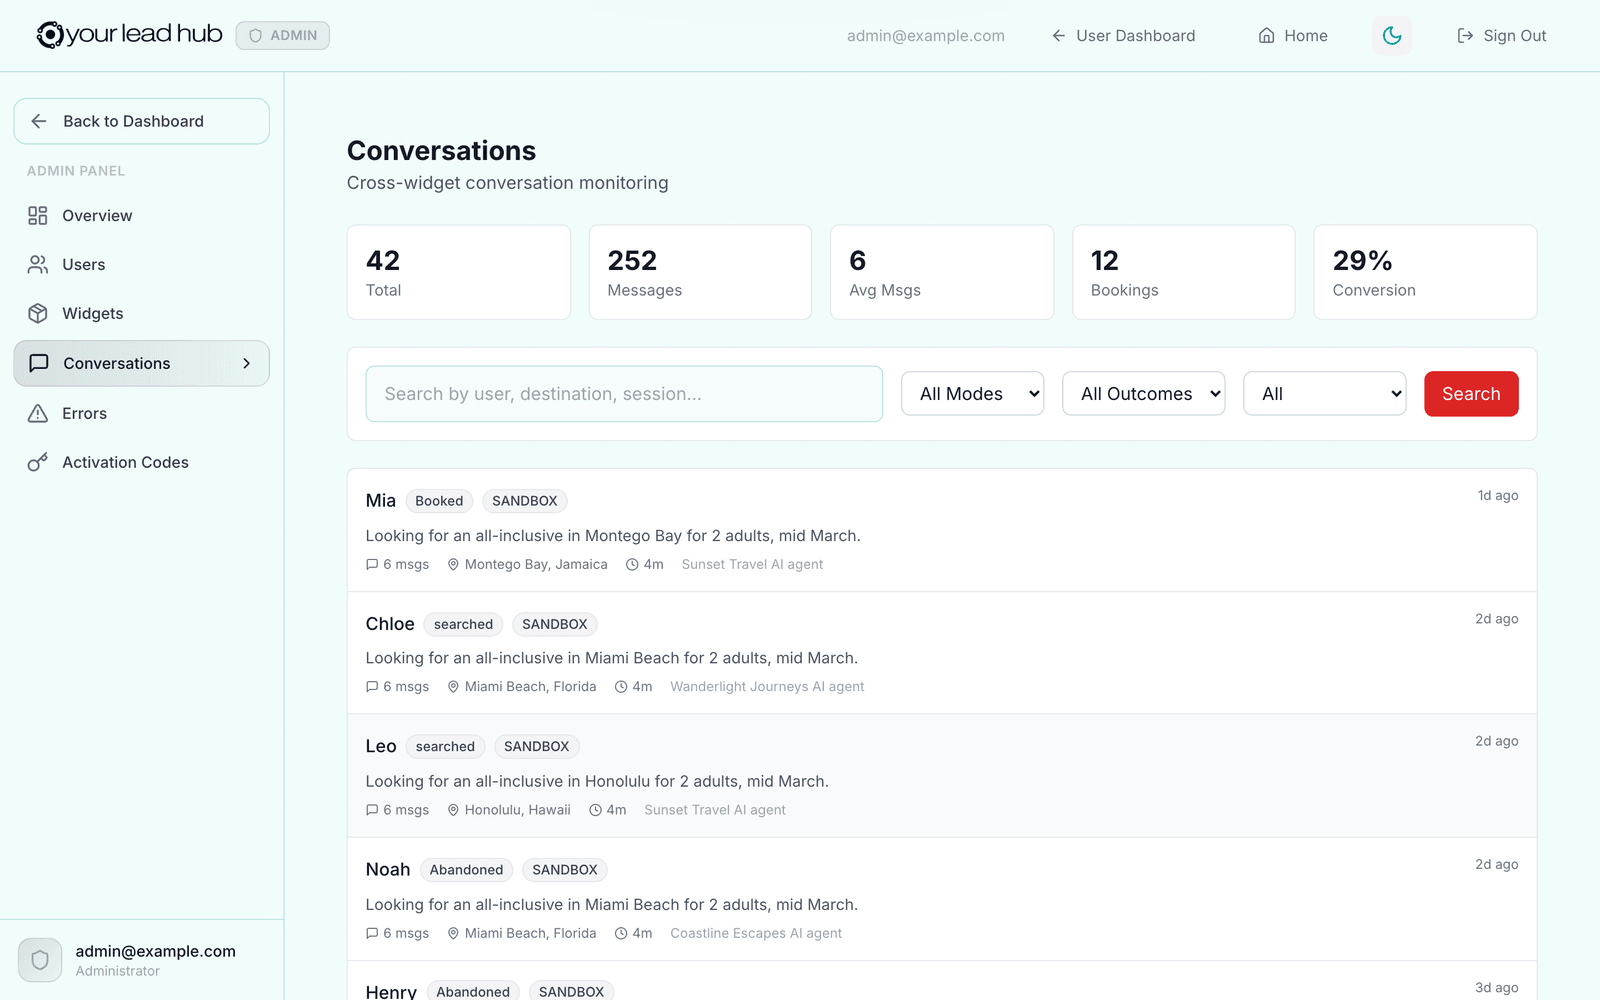This screenshot has height=1000, width=1600.
Task: Open Mia's conversation row
Action: point(941,531)
